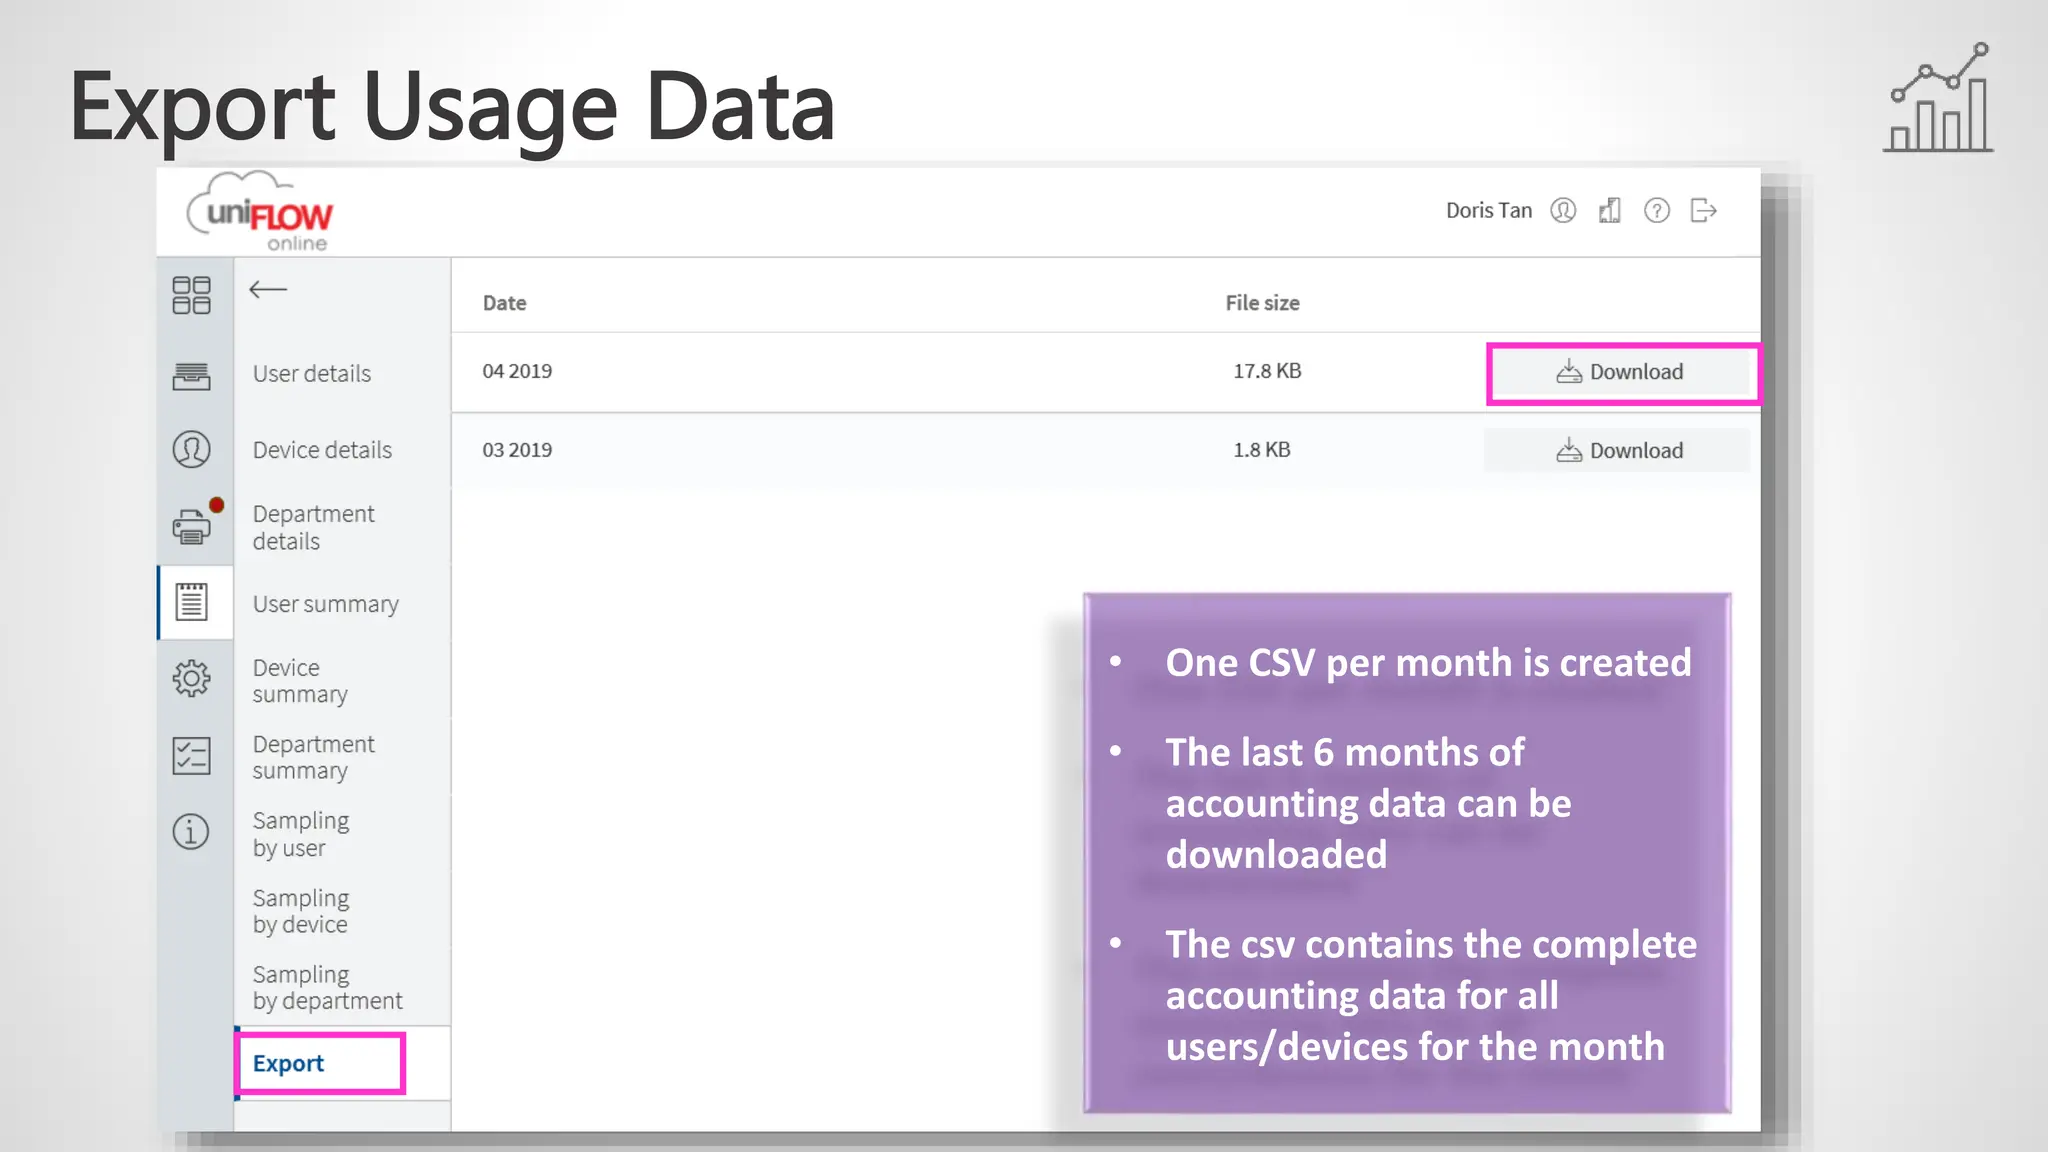Click the user profile icon beside Doris Tan

[x=1563, y=211]
